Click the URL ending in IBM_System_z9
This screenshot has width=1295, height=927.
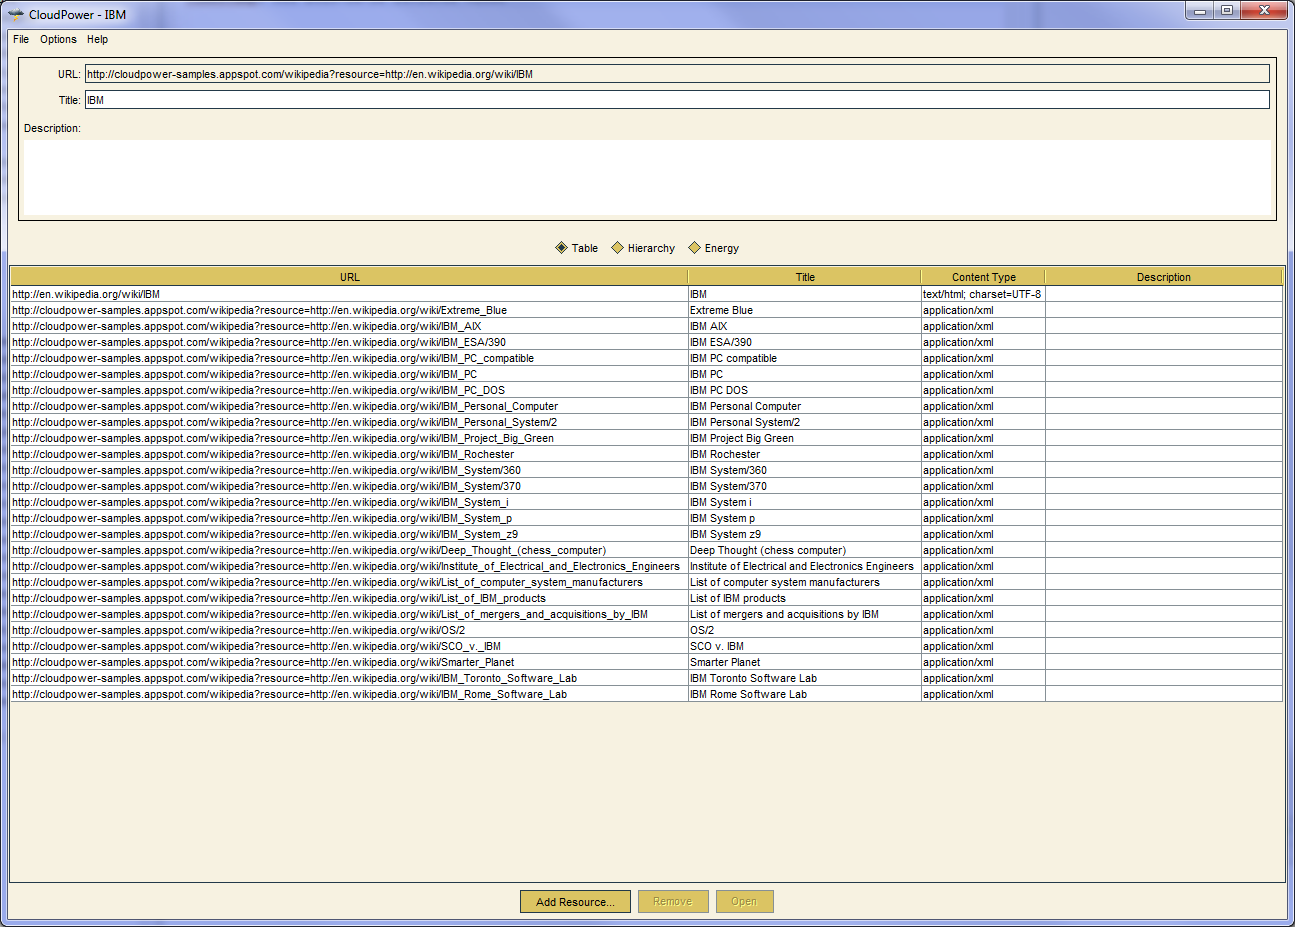tap(349, 534)
